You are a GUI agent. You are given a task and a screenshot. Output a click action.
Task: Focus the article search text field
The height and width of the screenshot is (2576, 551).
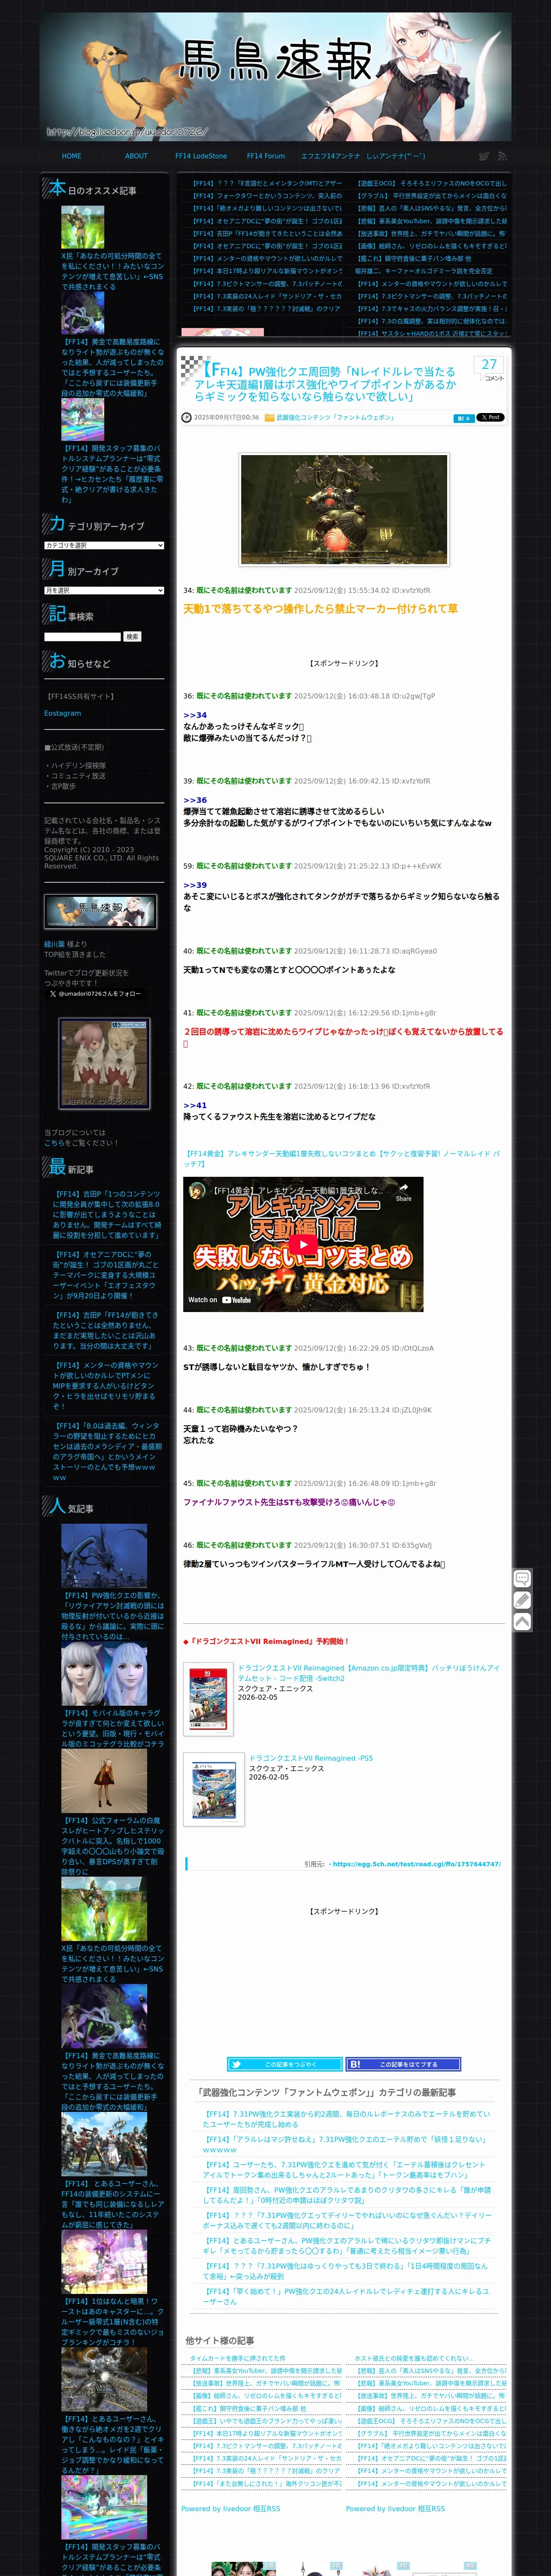click(82, 637)
